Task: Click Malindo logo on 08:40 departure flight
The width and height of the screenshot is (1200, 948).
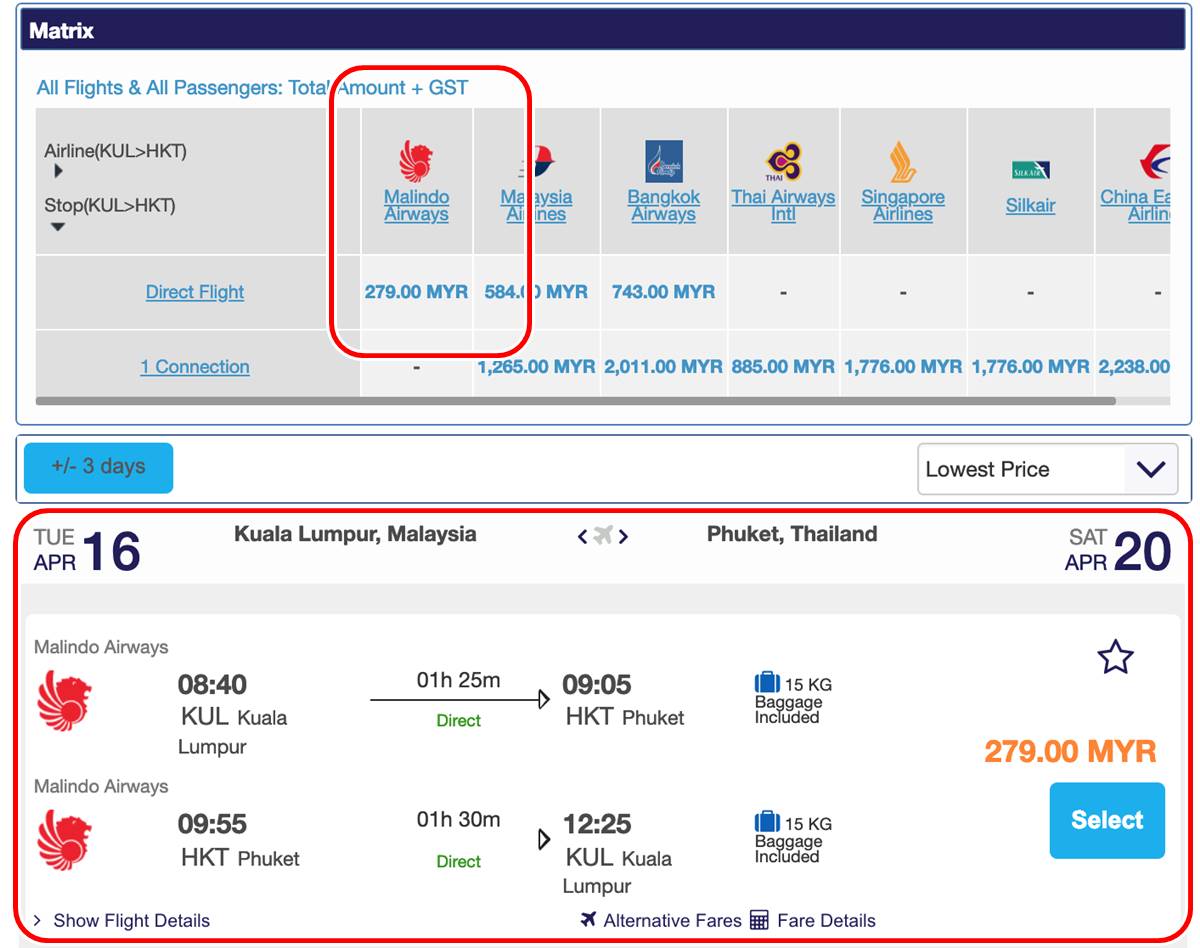Action: [x=64, y=701]
